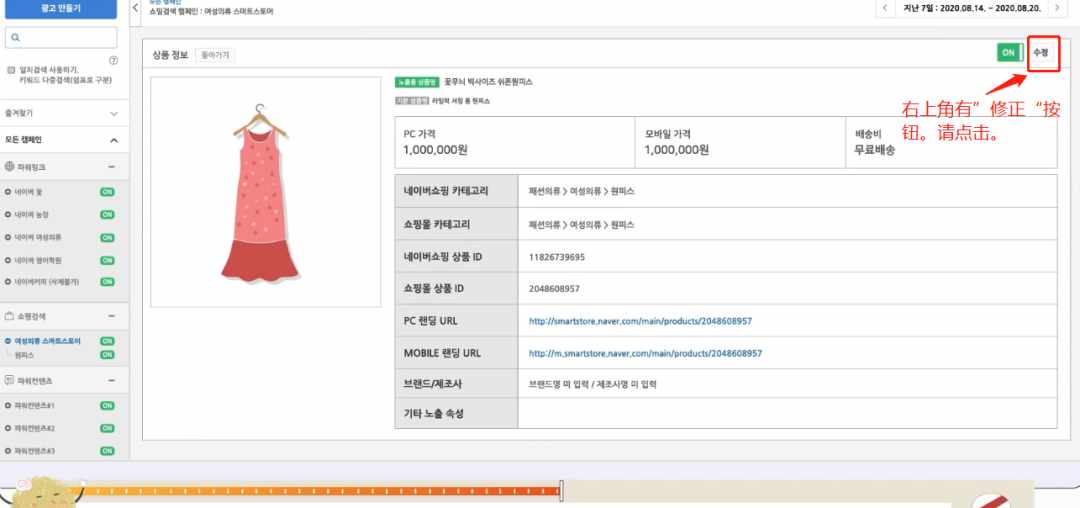Screen dimensions: 1080x508
Task: Toggle ON status for 파워컨텐츠#3
Action: tap(107, 451)
